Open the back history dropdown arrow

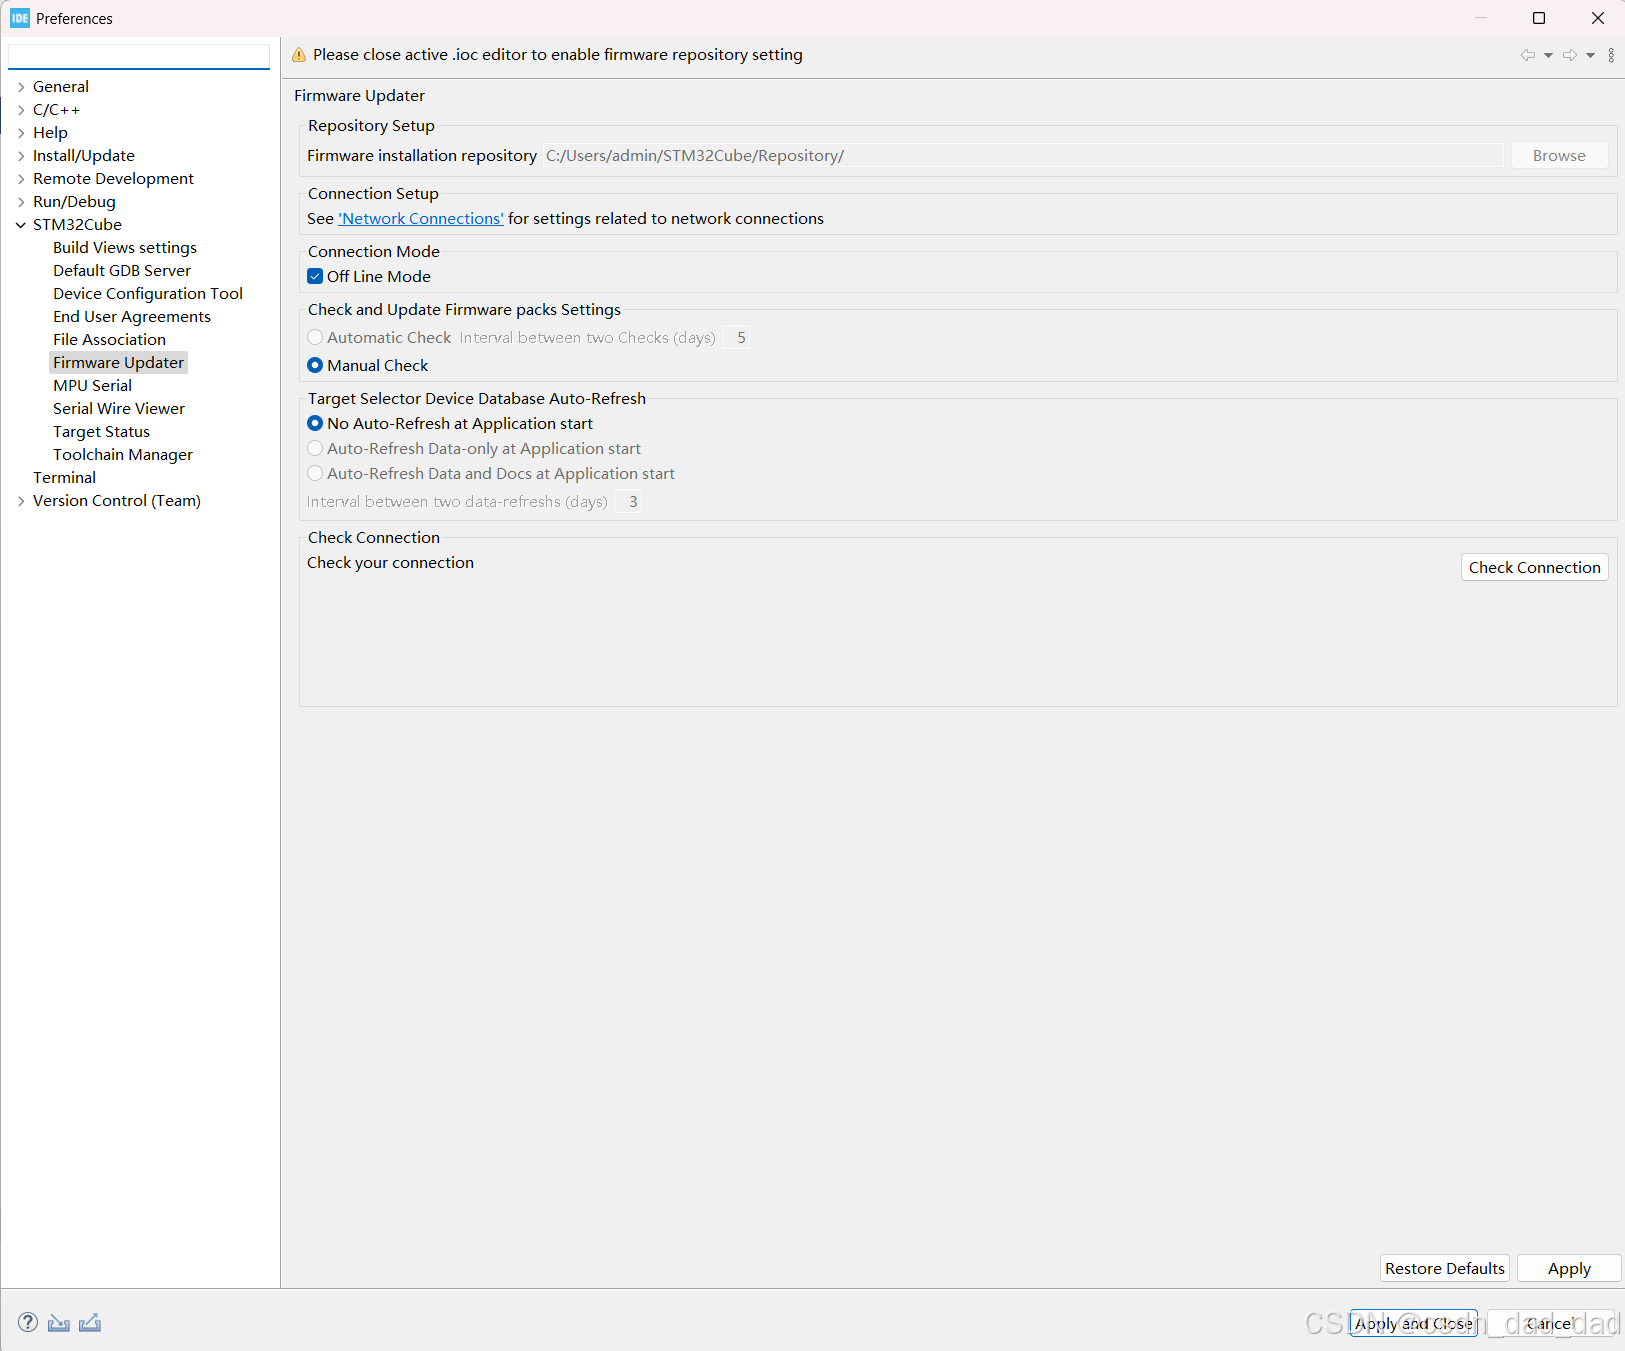coord(1548,55)
